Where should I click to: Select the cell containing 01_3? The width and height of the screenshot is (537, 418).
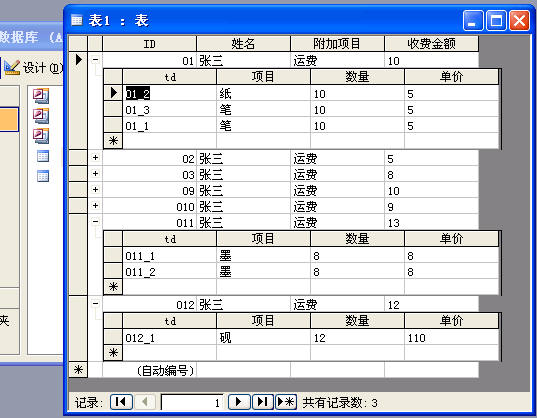(170, 110)
